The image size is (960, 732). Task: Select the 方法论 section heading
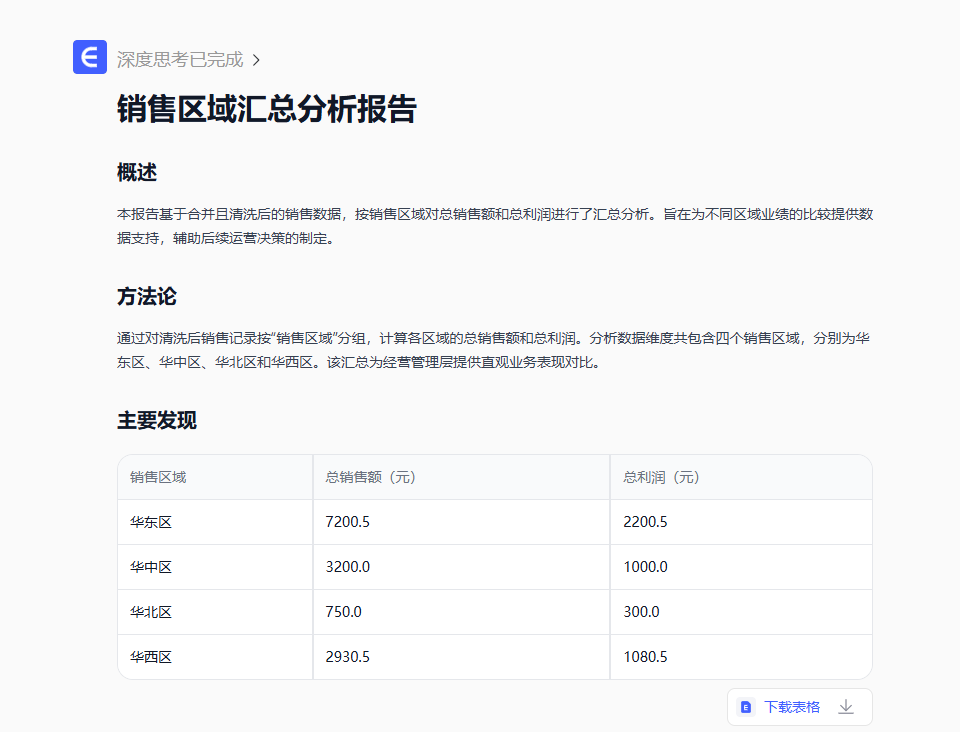tap(147, 296)
